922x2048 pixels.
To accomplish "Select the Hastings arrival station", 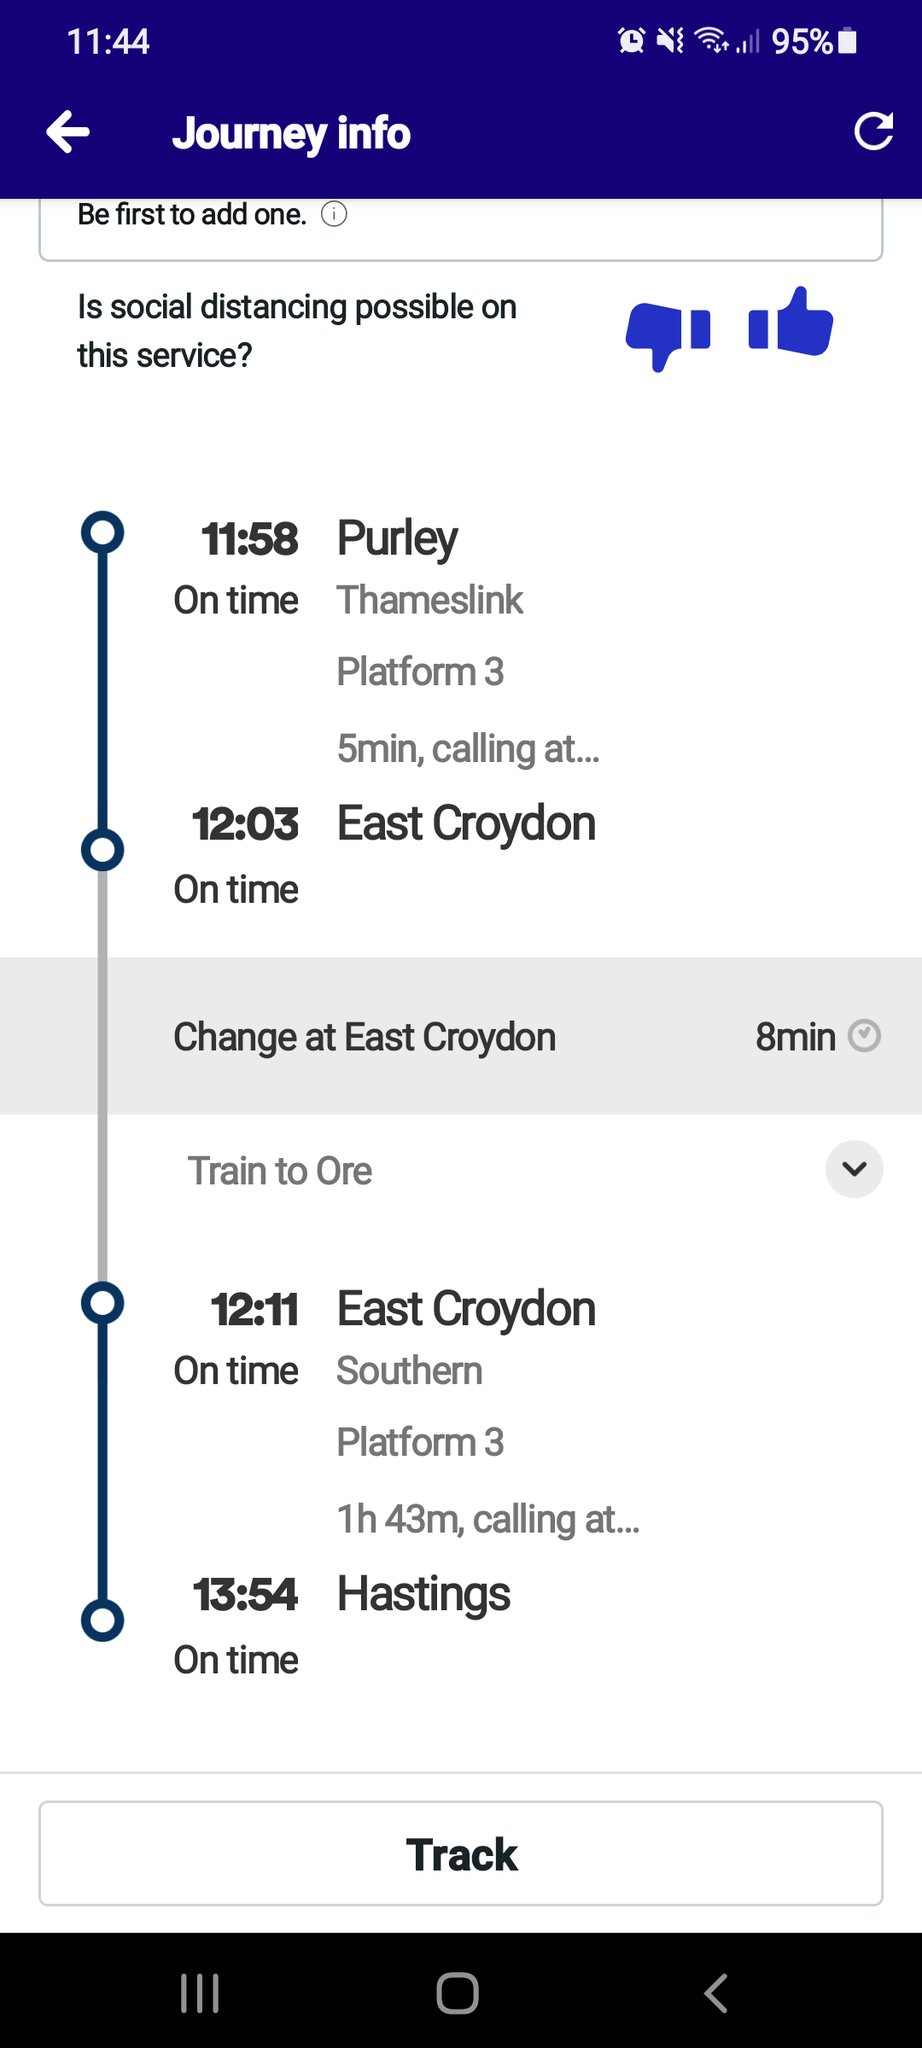I will pyautogui.click(x=423, y=1594).
